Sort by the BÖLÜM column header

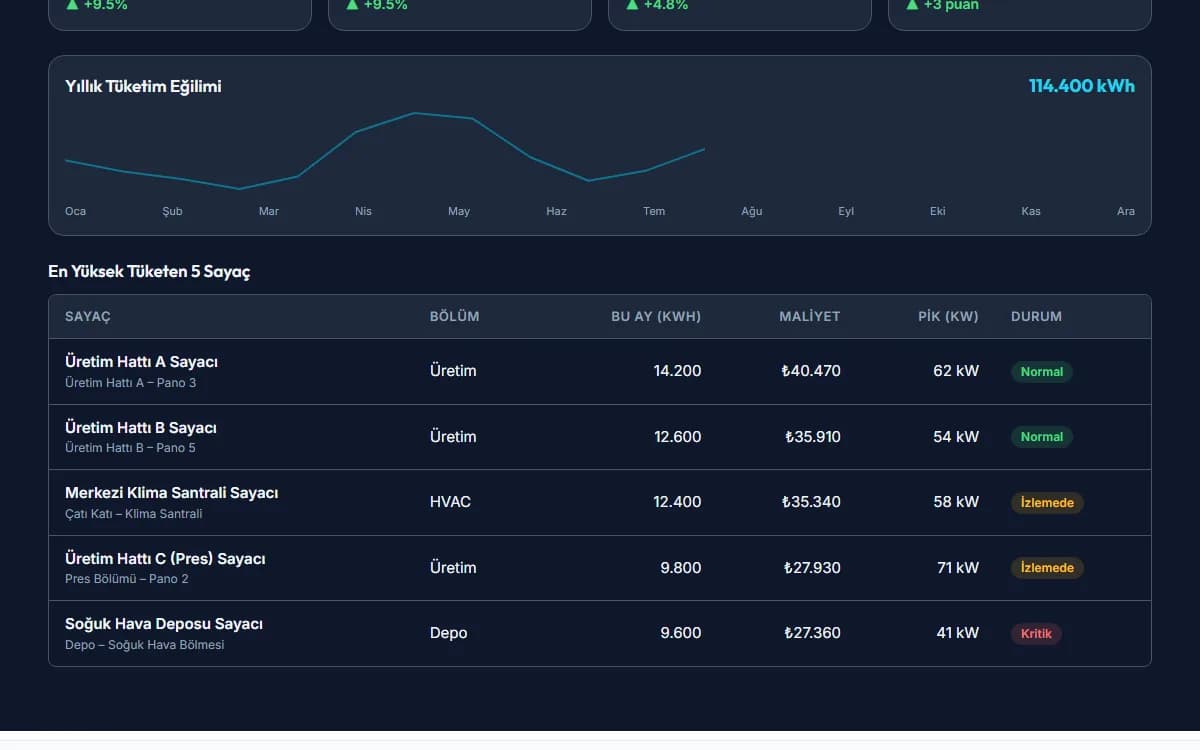click(455, 317)
